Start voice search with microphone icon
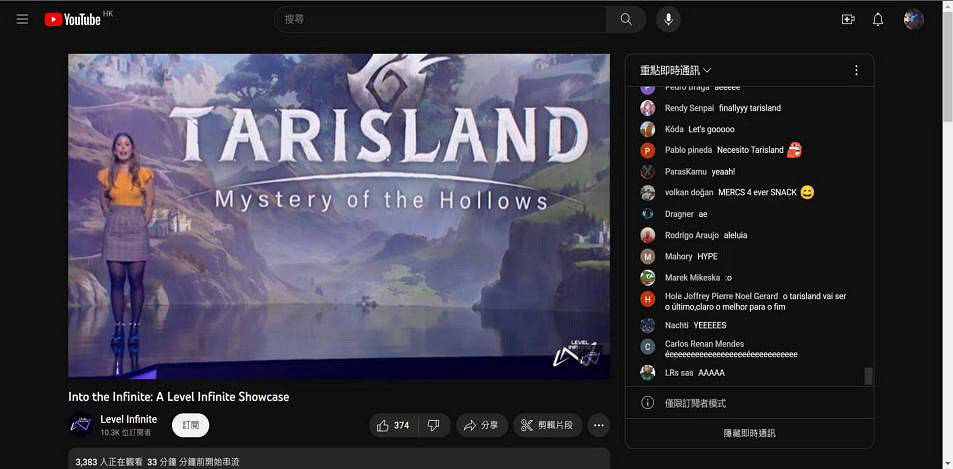Viewport: 953px width, 469px height. [x=668, y=19]
